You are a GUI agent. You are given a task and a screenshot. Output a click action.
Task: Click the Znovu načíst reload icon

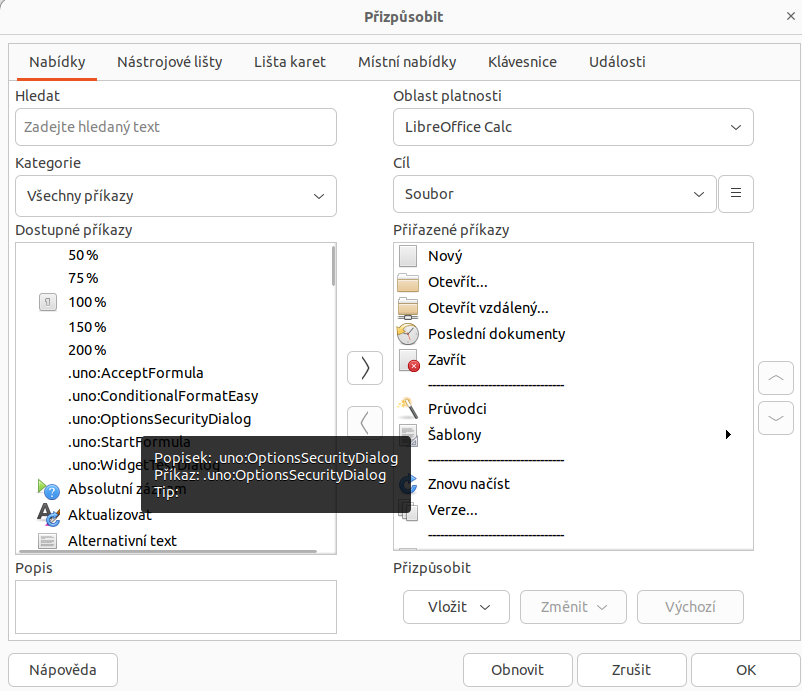click(408, 484)
